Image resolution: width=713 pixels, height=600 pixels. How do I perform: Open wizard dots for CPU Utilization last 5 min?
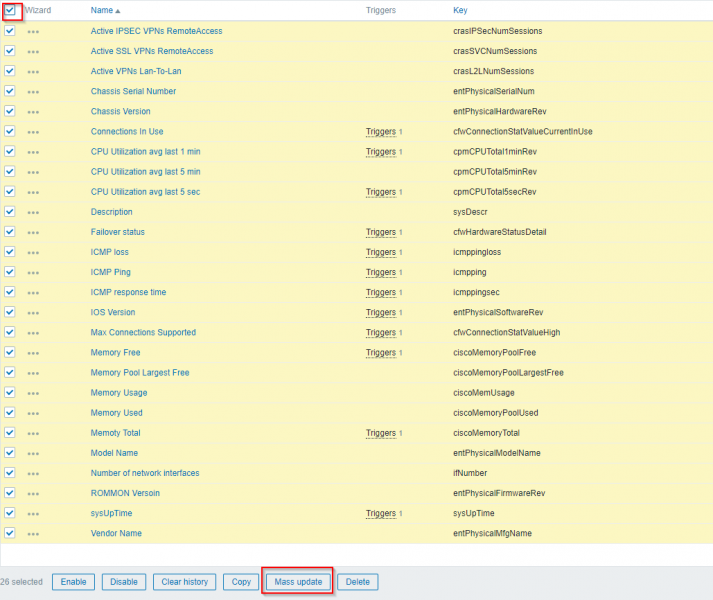coord(33,172)
